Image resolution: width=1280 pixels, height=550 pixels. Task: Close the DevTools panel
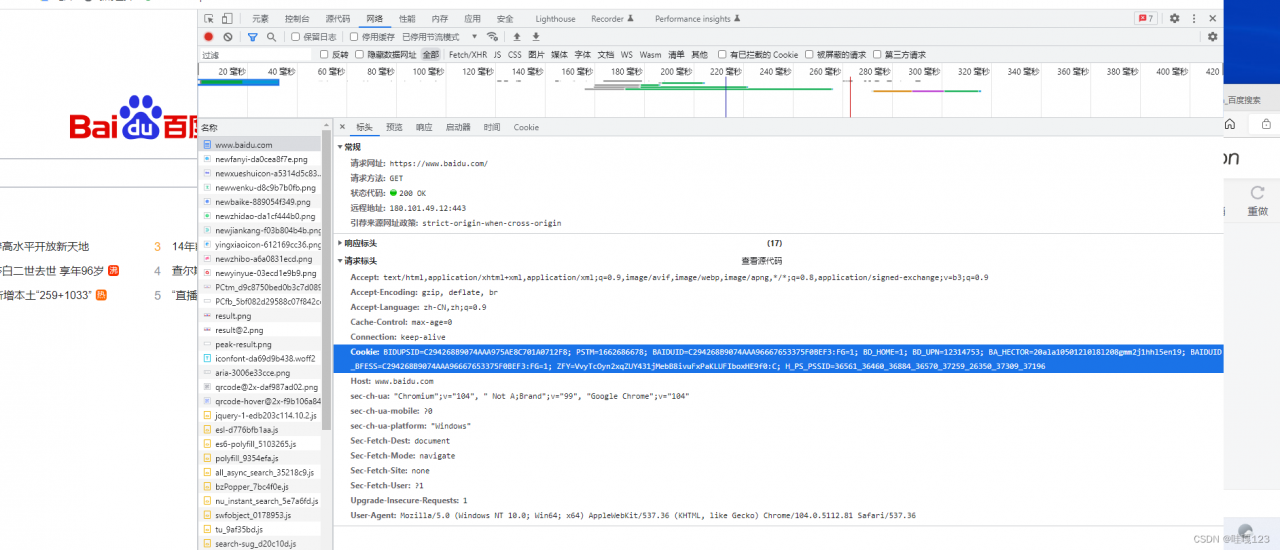(x=1213, y=19)
